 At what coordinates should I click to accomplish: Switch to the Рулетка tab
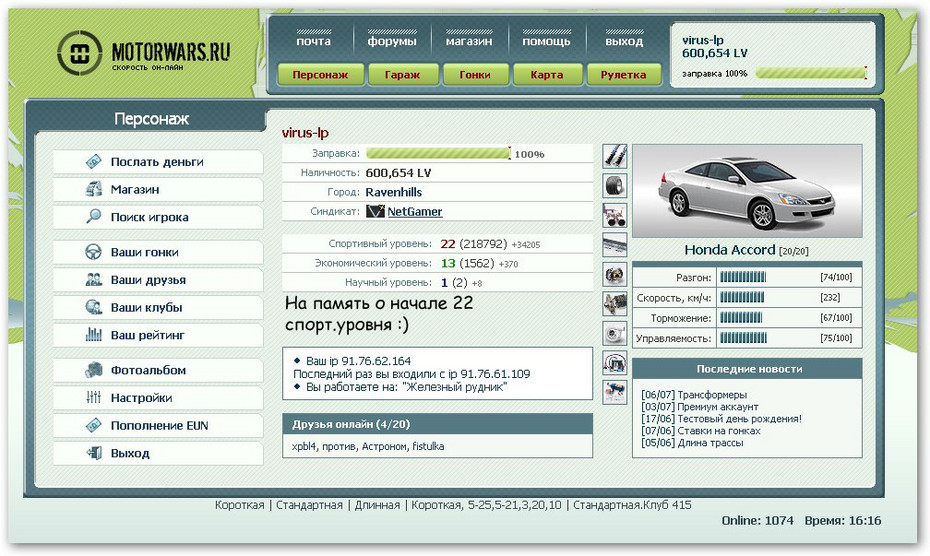623,75
